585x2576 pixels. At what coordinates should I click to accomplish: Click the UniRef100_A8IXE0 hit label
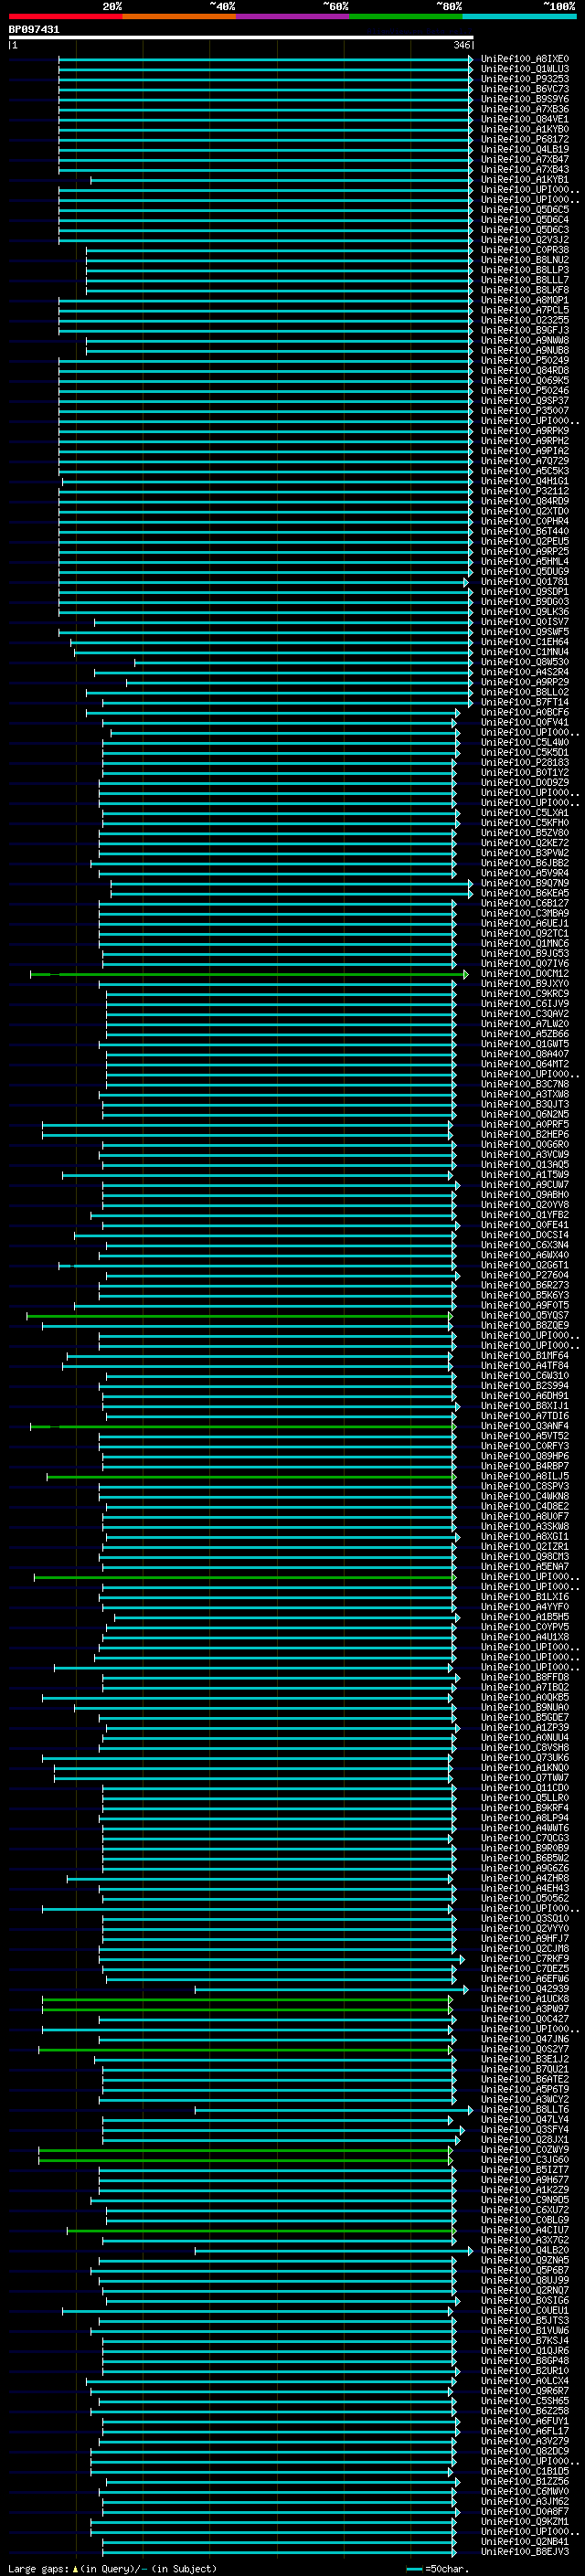[524, 59]
